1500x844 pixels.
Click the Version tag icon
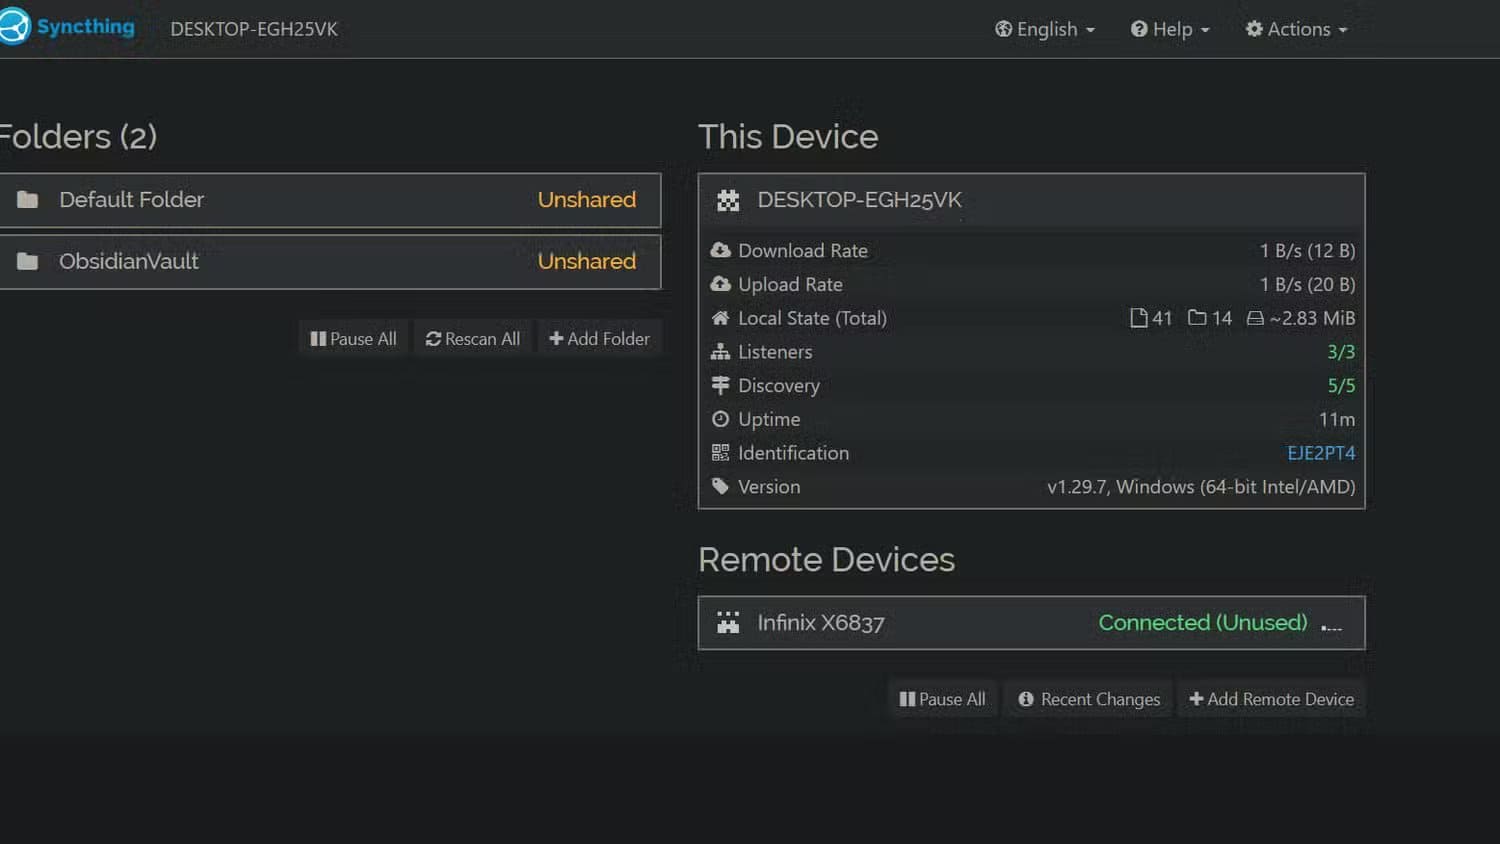pos(720,486)
